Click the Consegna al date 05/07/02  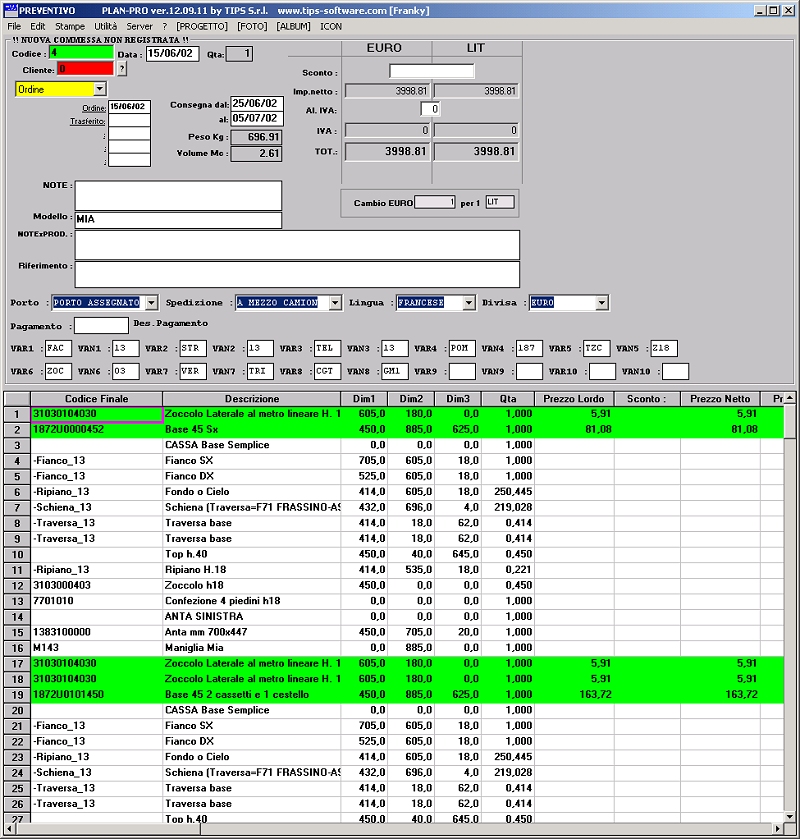pos(257,118)
